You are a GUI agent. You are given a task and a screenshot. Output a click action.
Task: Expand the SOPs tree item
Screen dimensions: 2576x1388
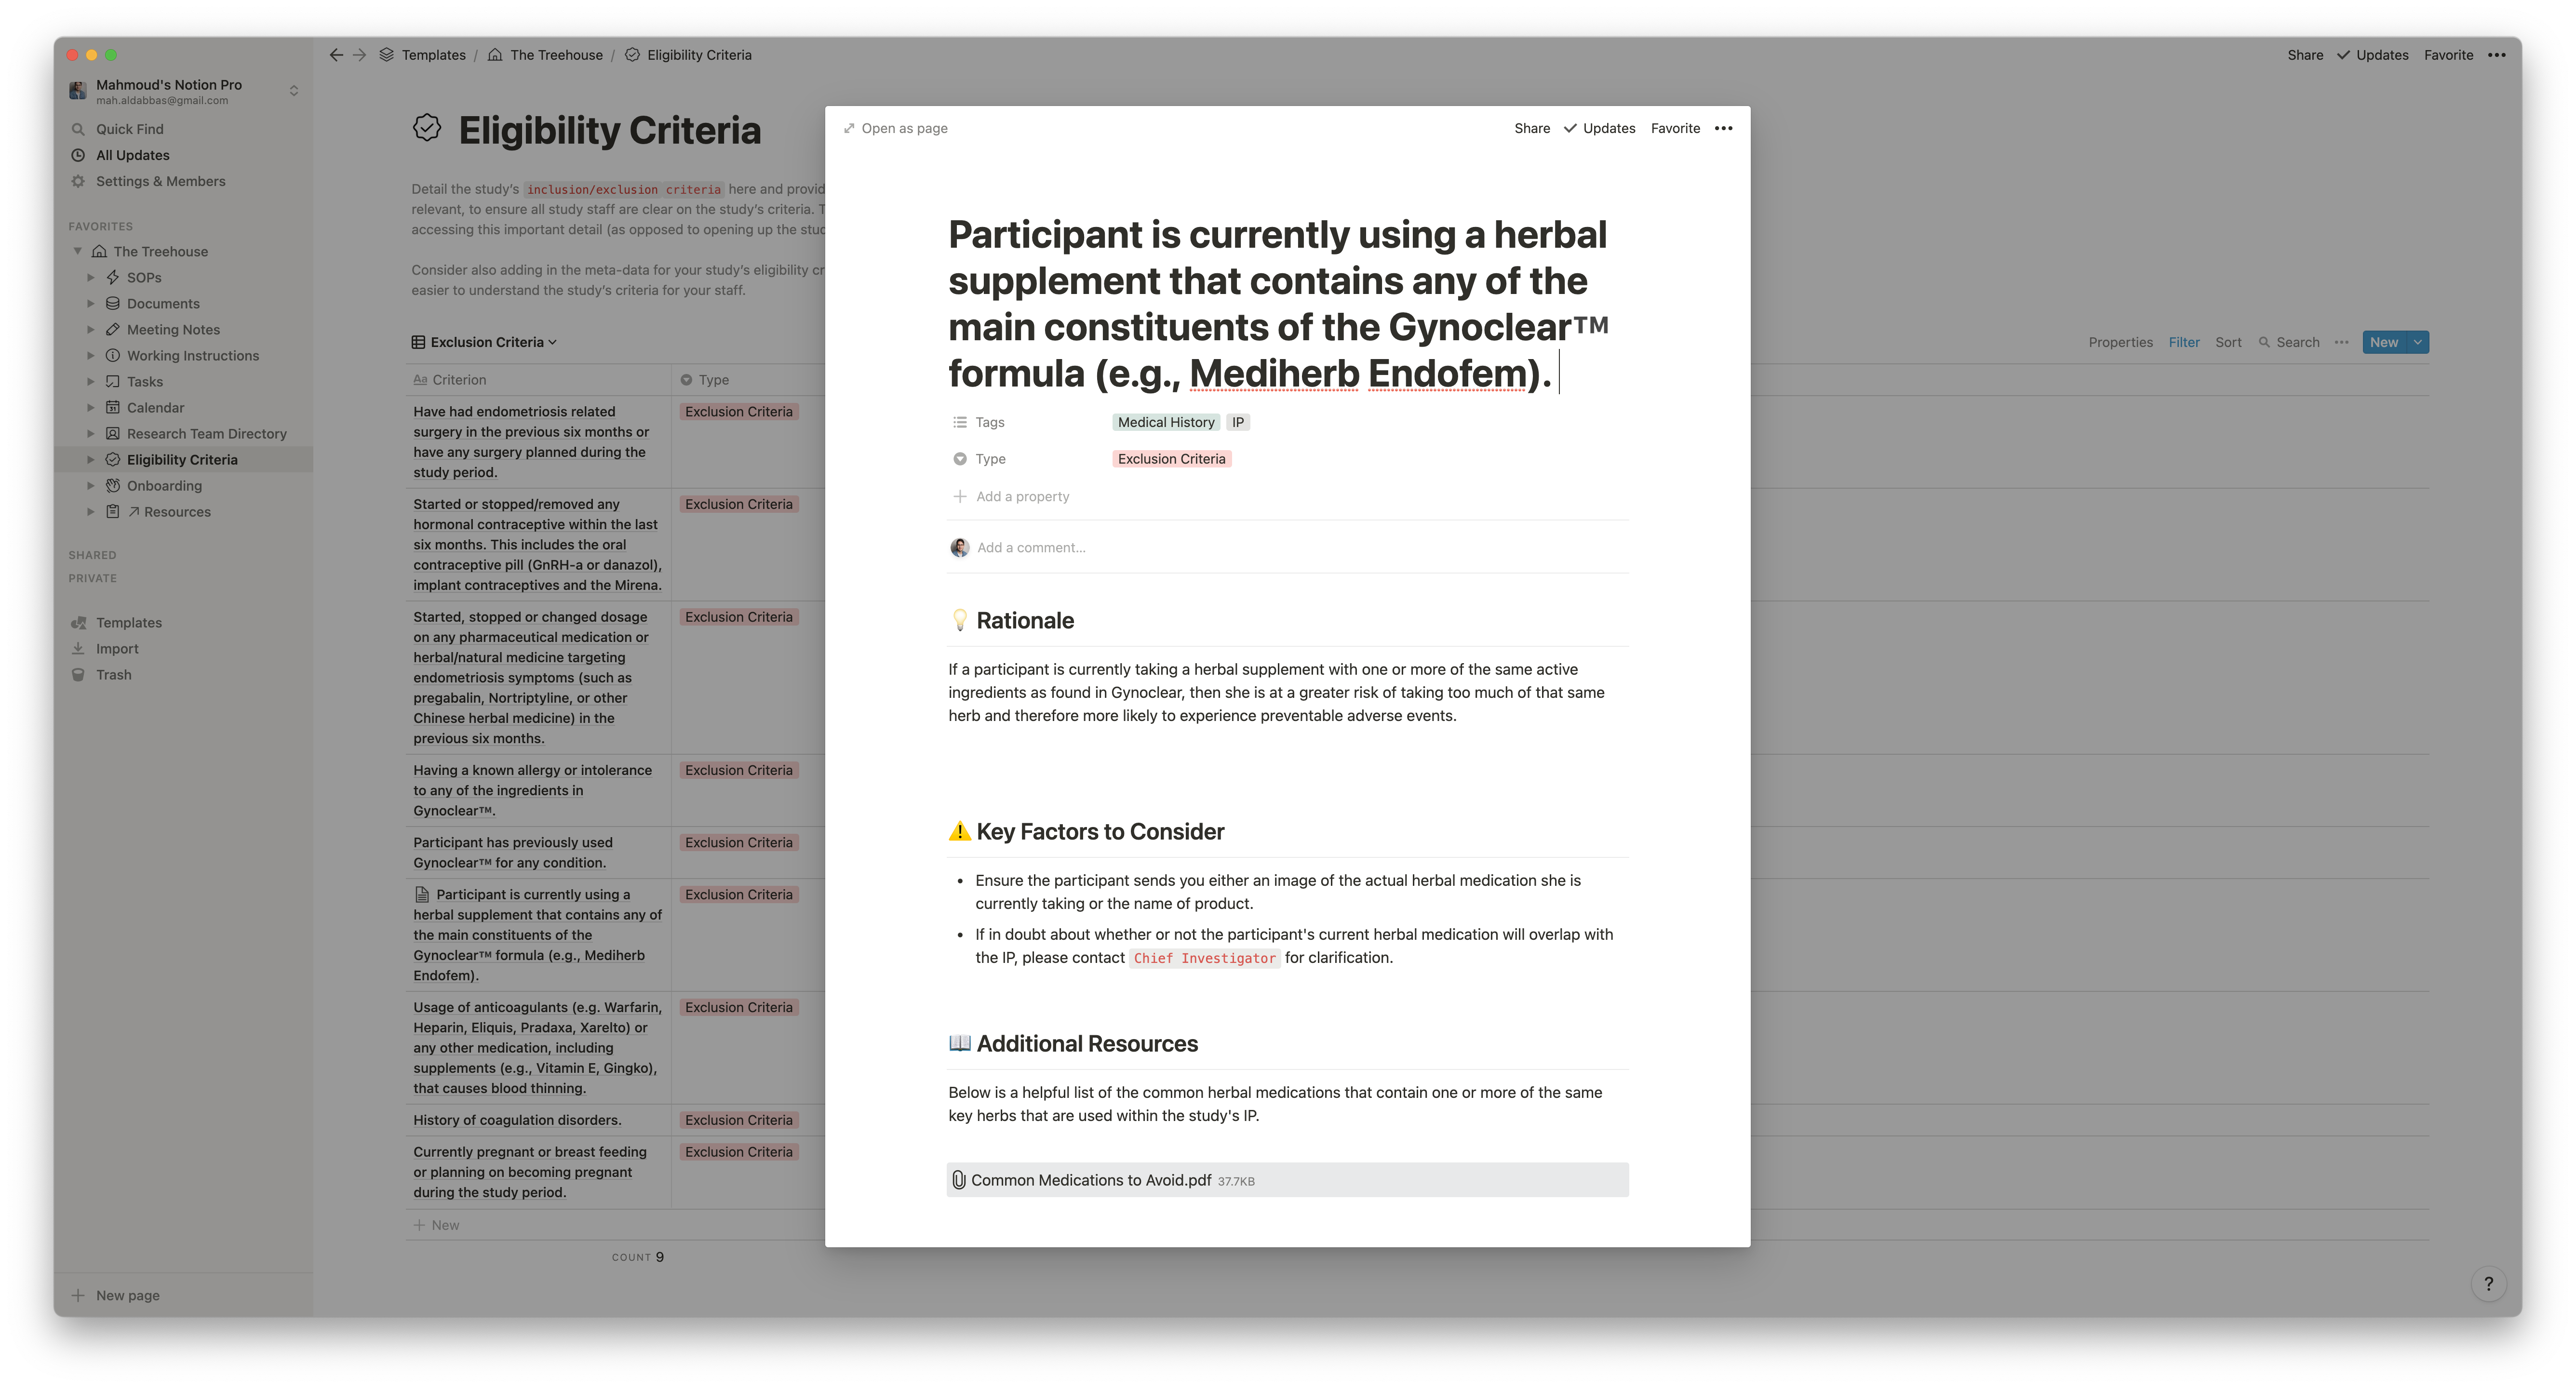point(91,278)
